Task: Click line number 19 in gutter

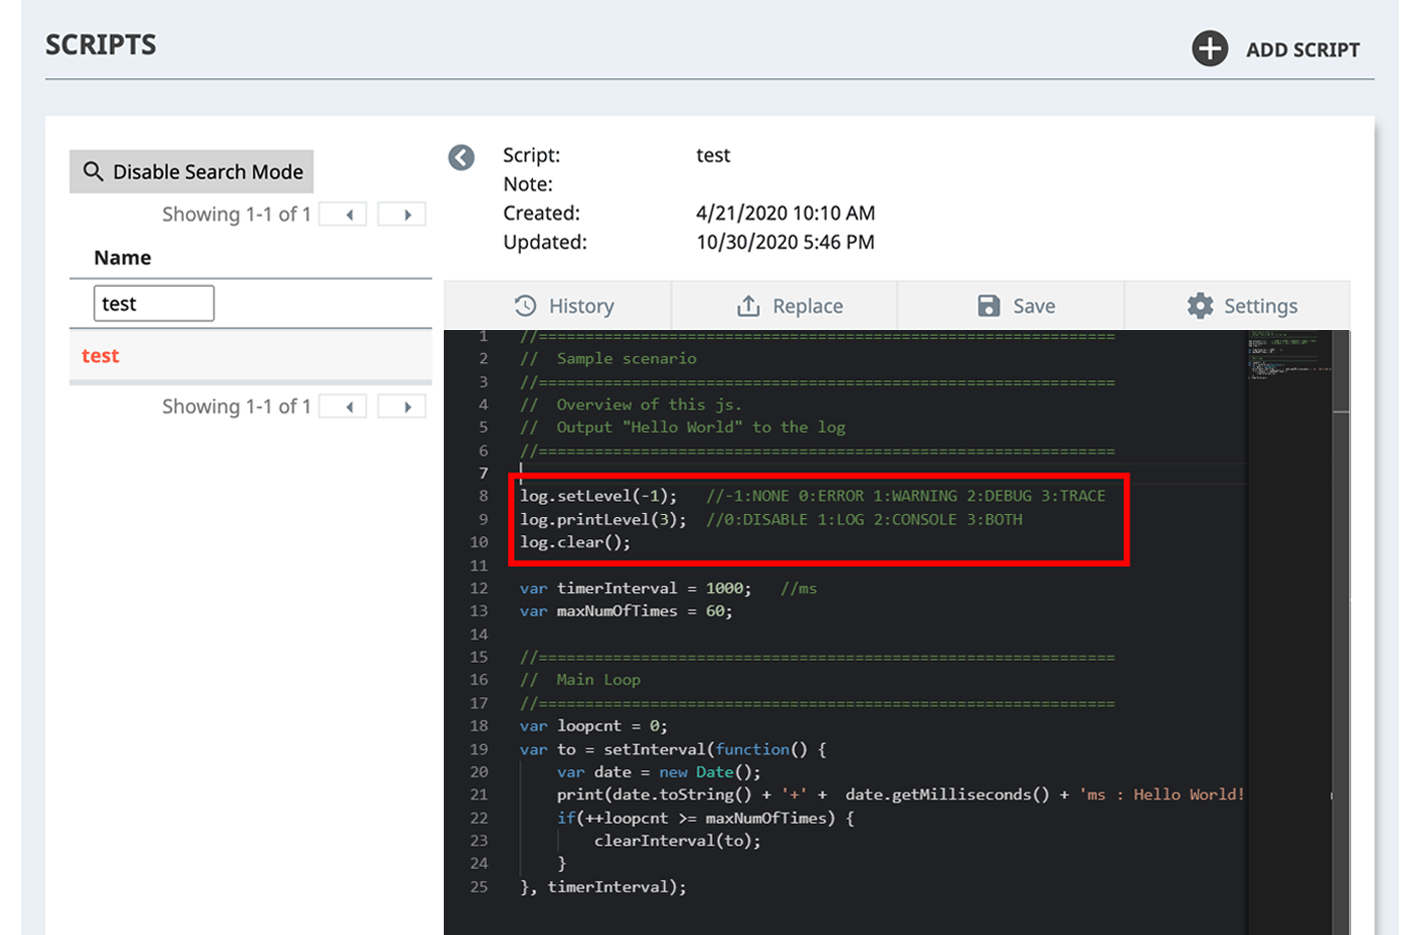Action: [478, 749]
